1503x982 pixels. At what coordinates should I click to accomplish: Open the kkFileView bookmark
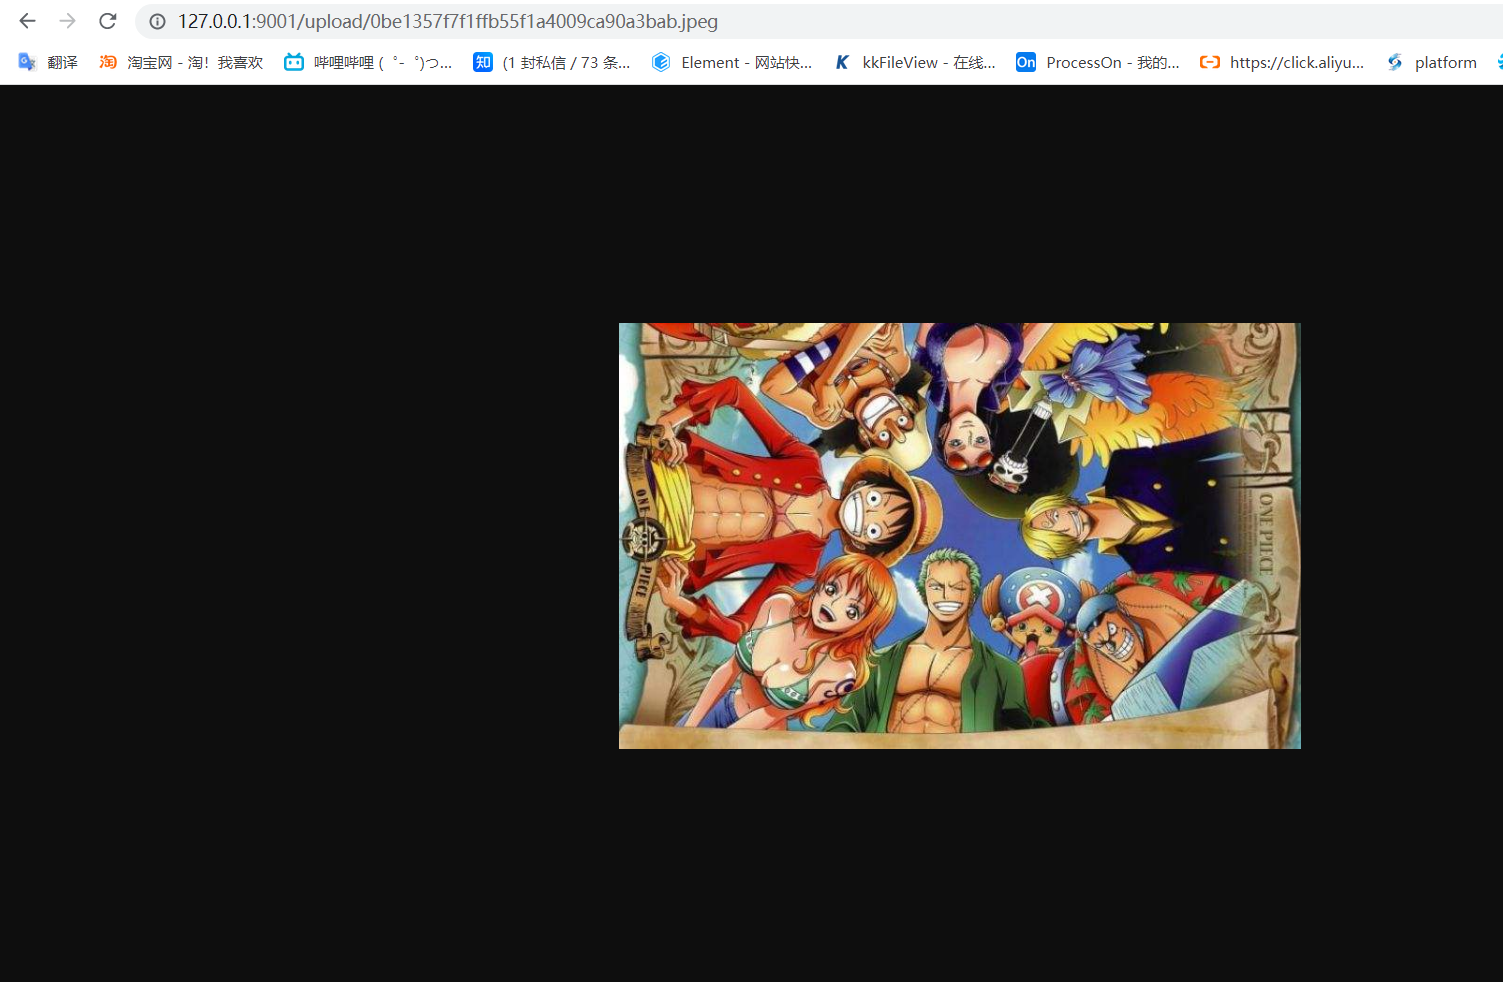(915, 62)
